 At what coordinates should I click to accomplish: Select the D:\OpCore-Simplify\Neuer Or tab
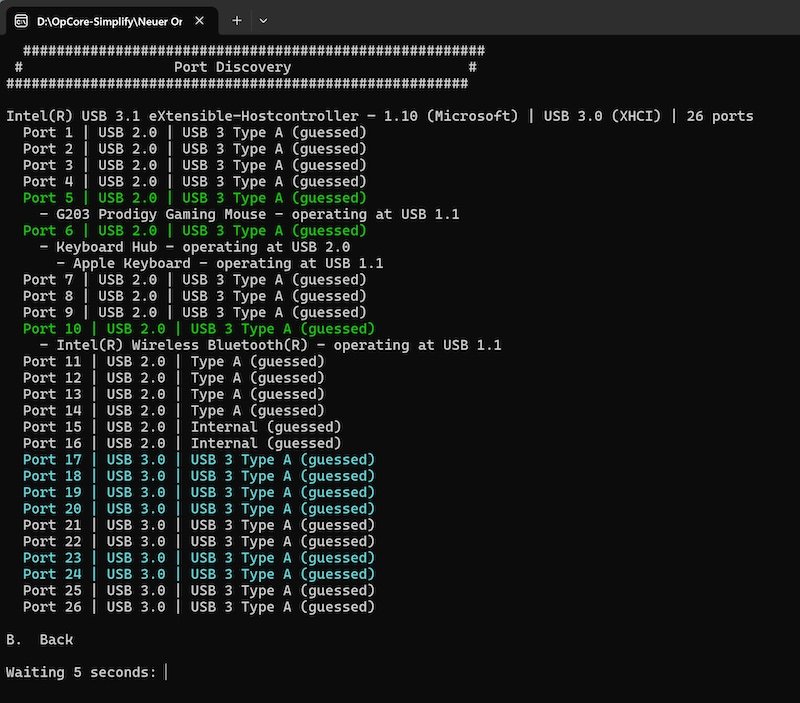point(110,21)
